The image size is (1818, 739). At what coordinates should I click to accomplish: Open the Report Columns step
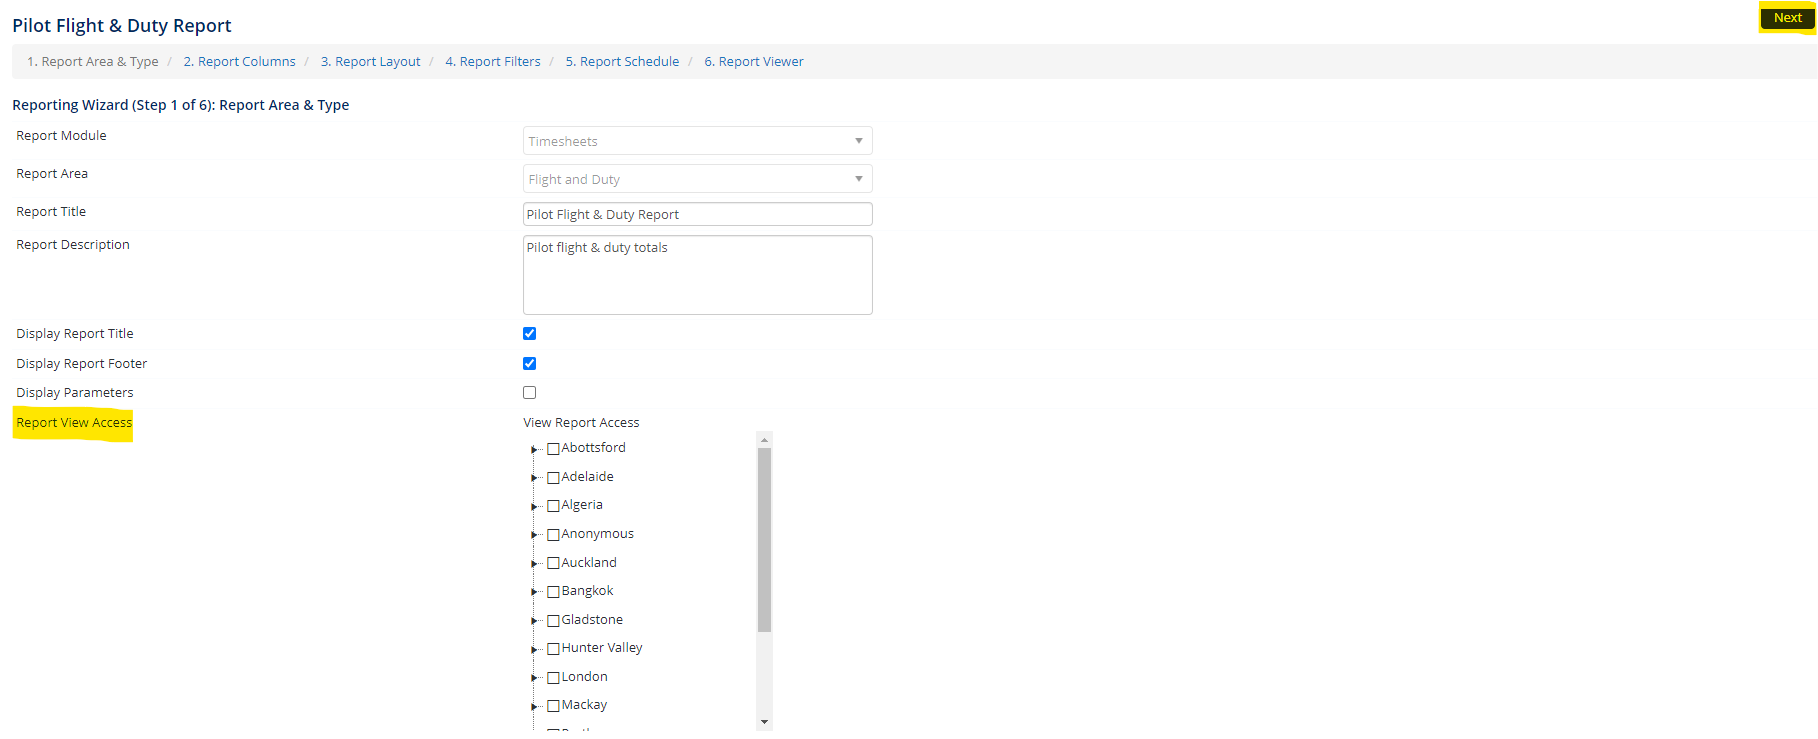coord(246,62)
